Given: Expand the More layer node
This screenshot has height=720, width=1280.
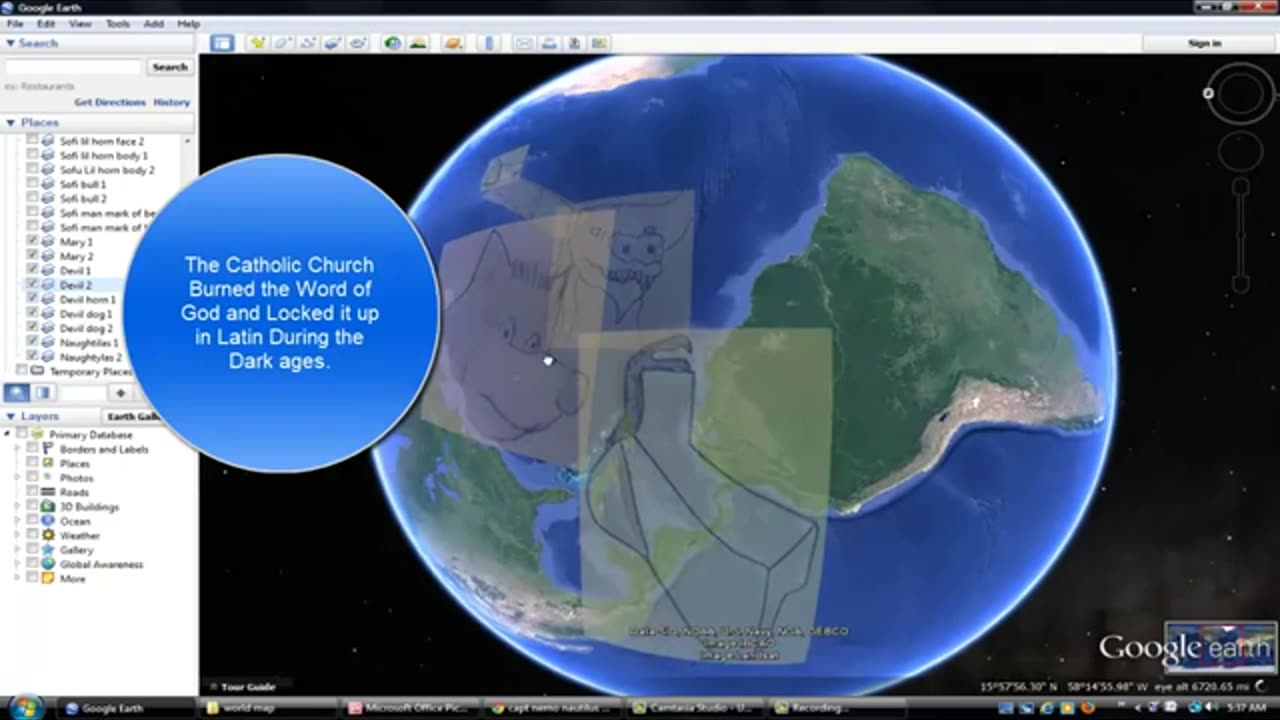Looking at the screenshot, I should click(x=18, y=579).
